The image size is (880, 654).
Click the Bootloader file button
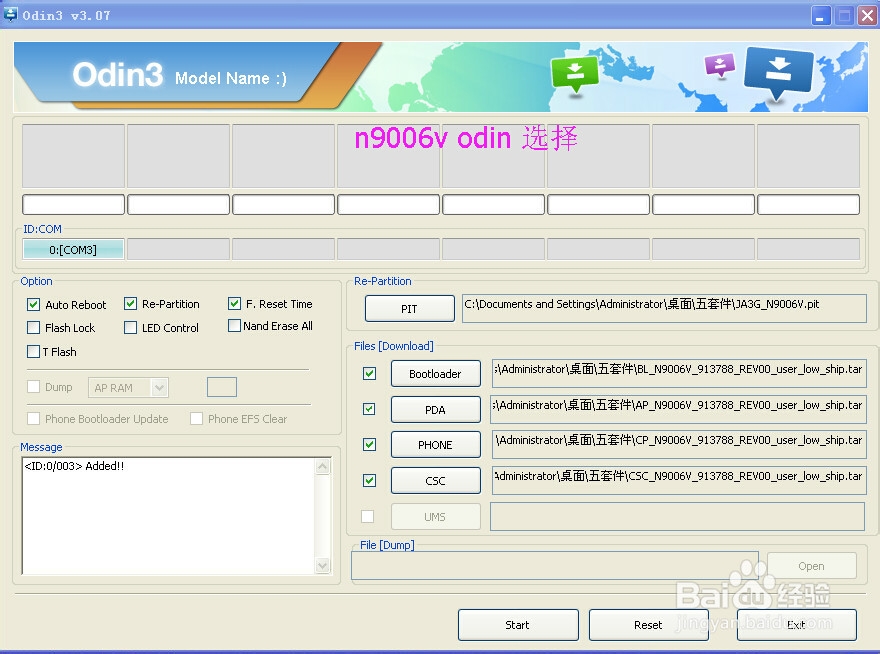[436, 374]
